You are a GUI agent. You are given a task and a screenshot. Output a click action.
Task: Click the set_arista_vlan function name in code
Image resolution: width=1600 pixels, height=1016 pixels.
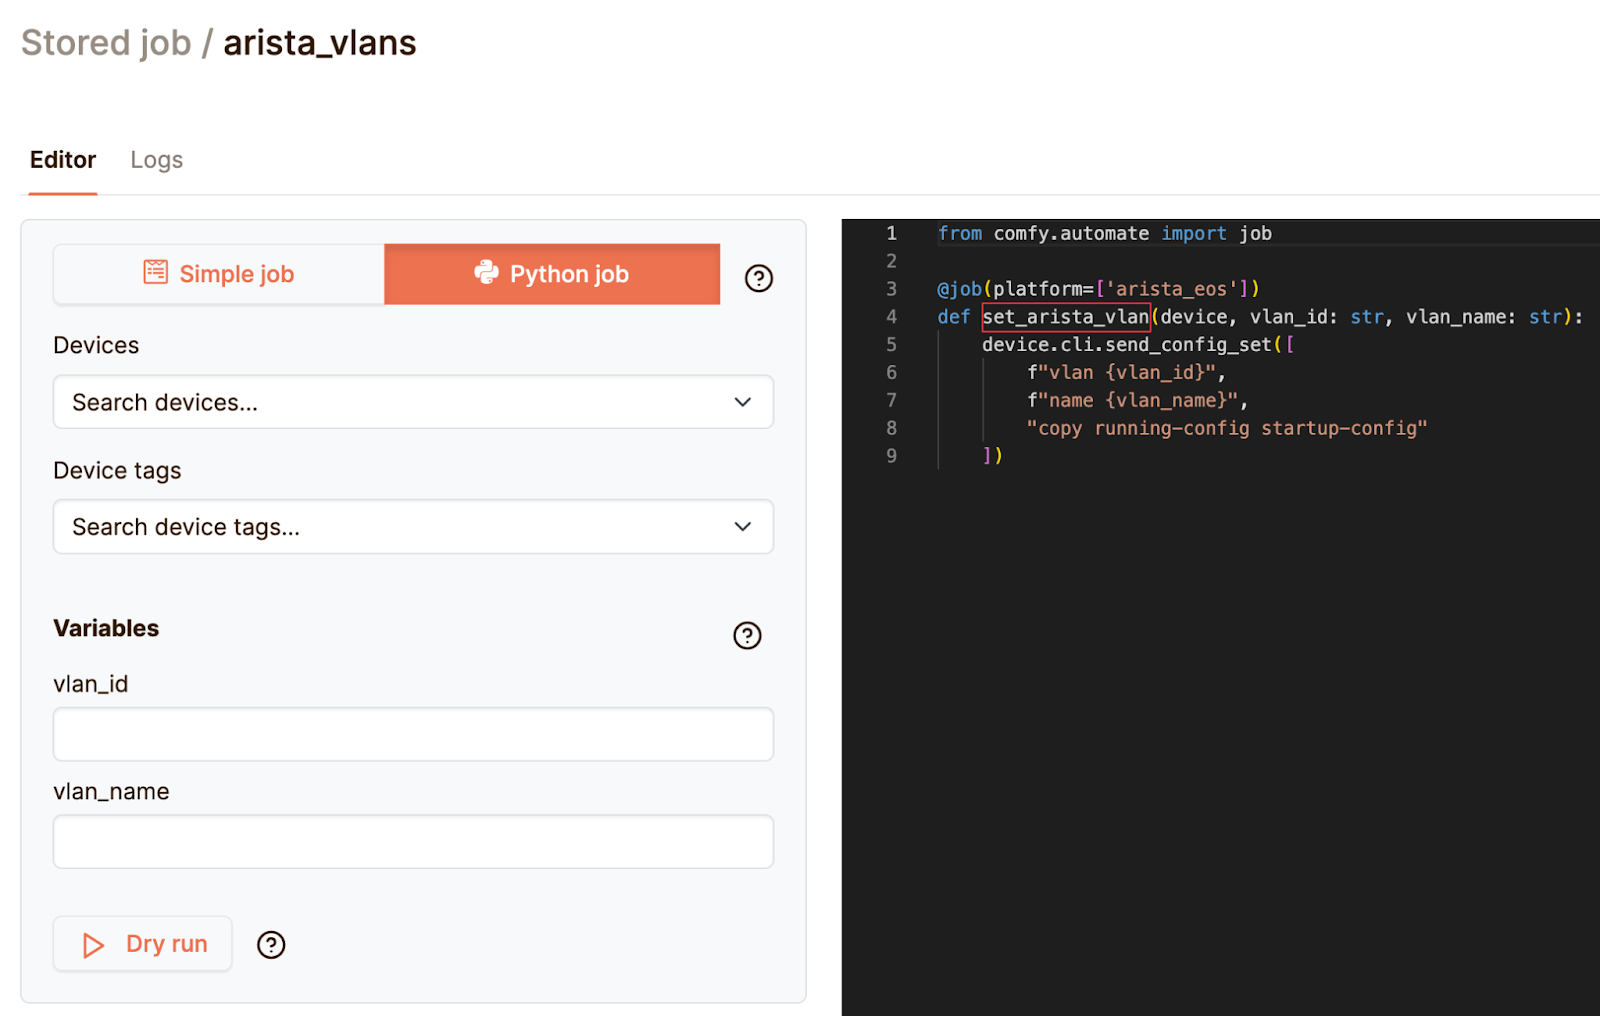tap(1066, 317)
